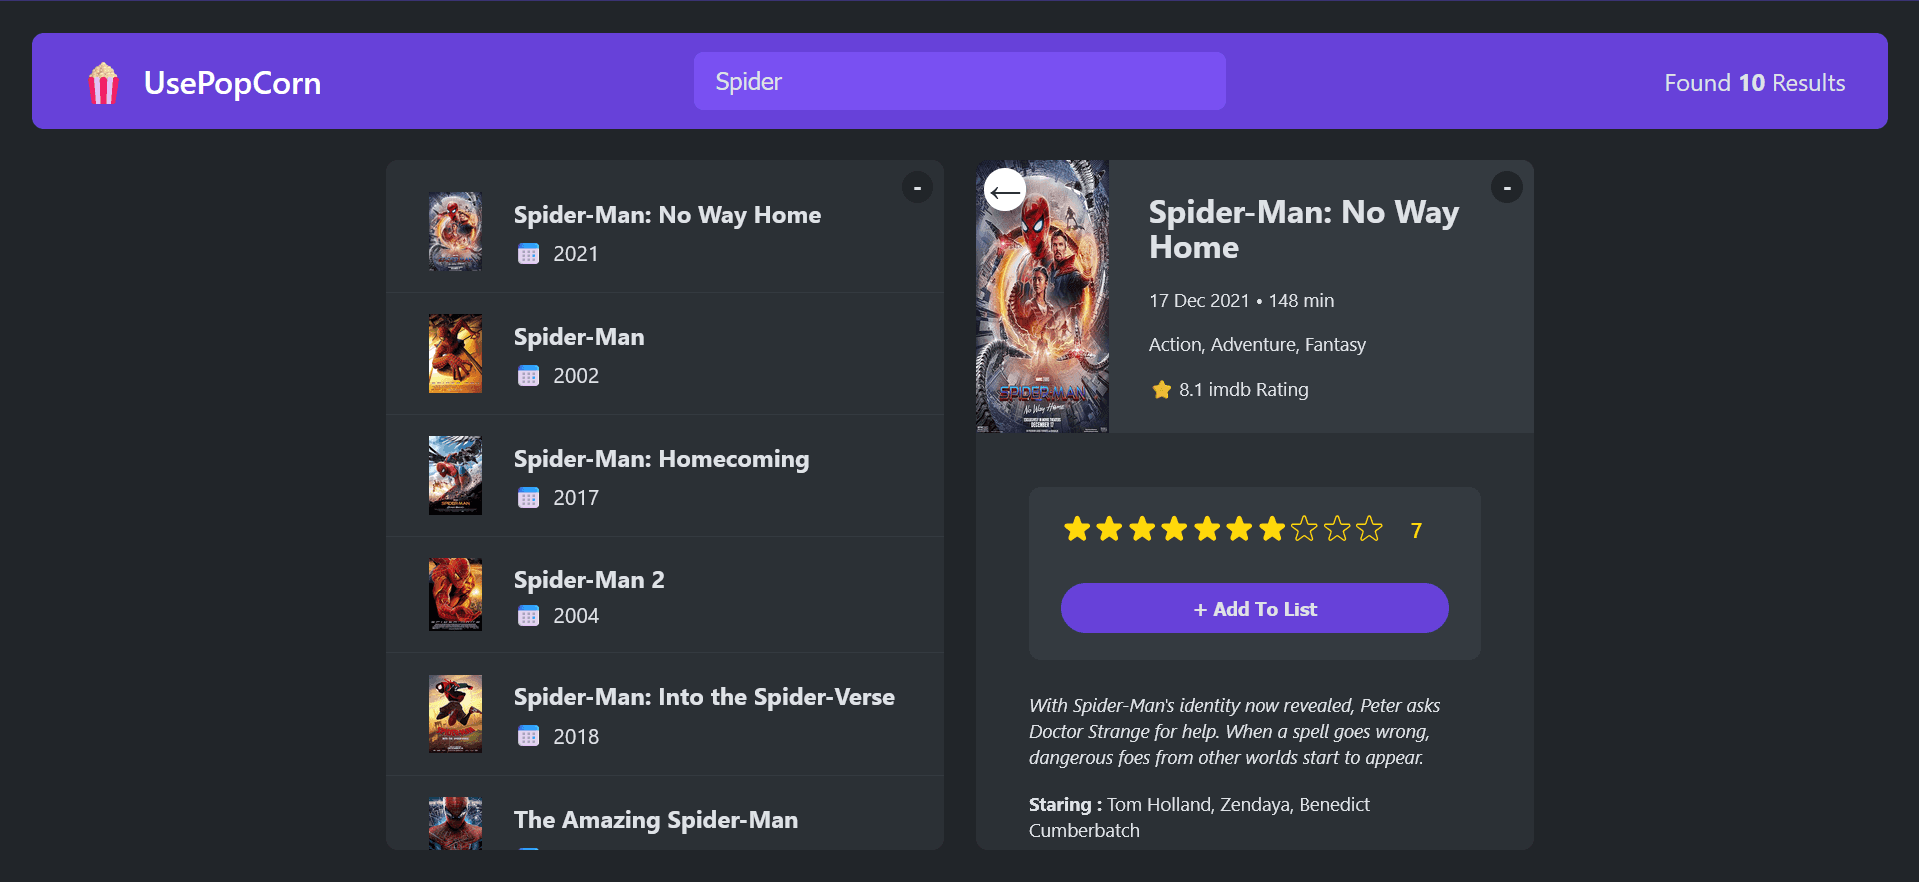Select the eighth rating star
Viewport: 1919px width, 882px height.
[1304, 529]
